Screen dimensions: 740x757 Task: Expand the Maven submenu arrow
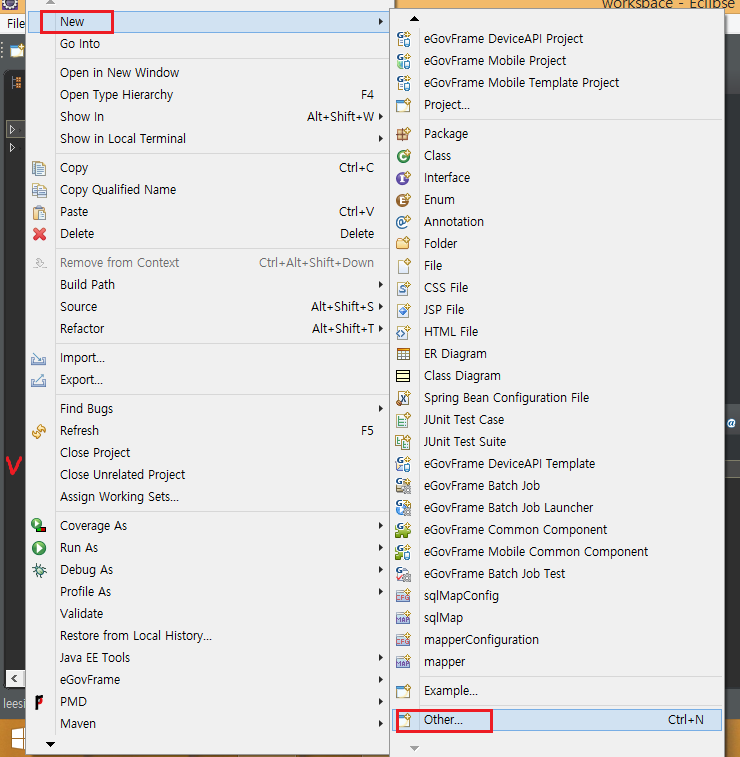pos(381,724)
